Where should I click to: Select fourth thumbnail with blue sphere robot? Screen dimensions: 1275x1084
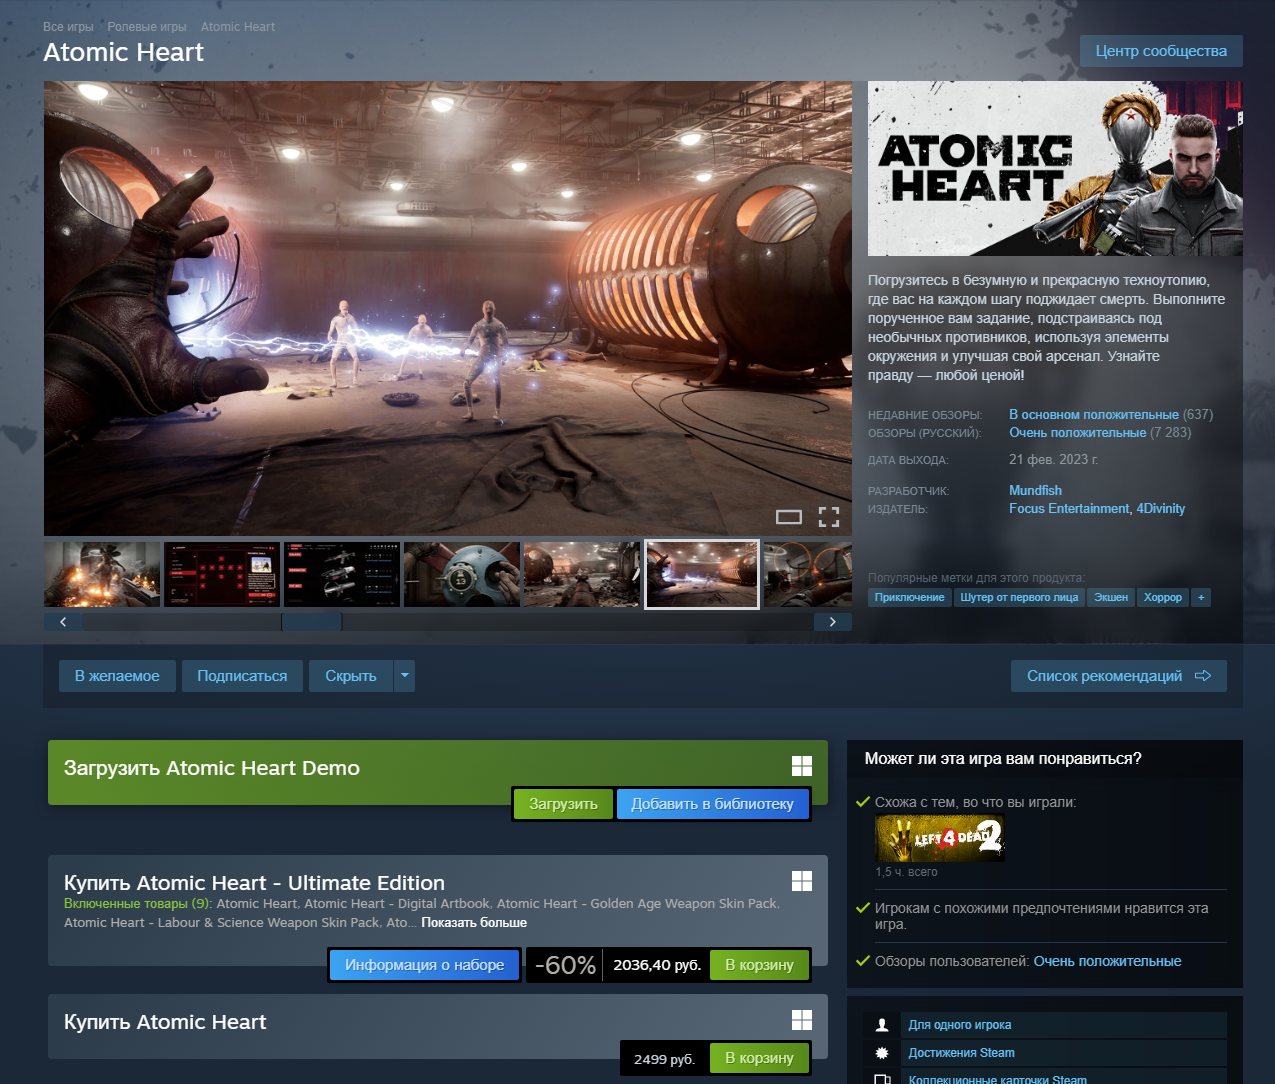click(462, 574)
